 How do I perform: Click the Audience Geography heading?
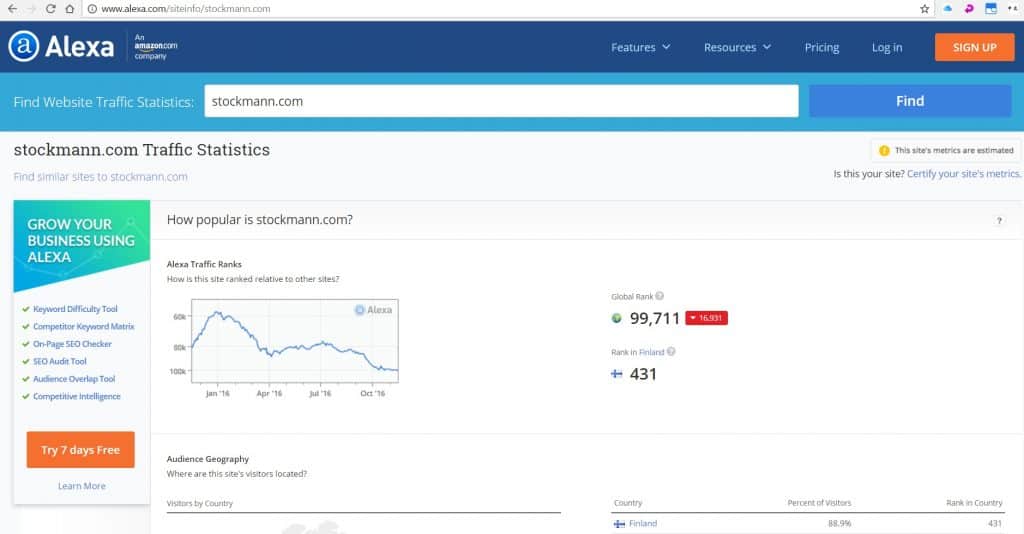(208, 459)
